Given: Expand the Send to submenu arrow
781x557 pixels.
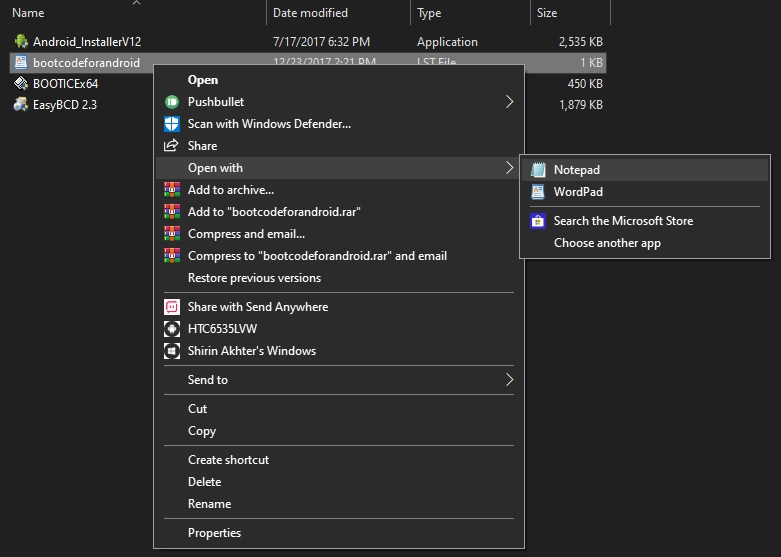Looking at the screenshot, I should [x=509, y=380].
